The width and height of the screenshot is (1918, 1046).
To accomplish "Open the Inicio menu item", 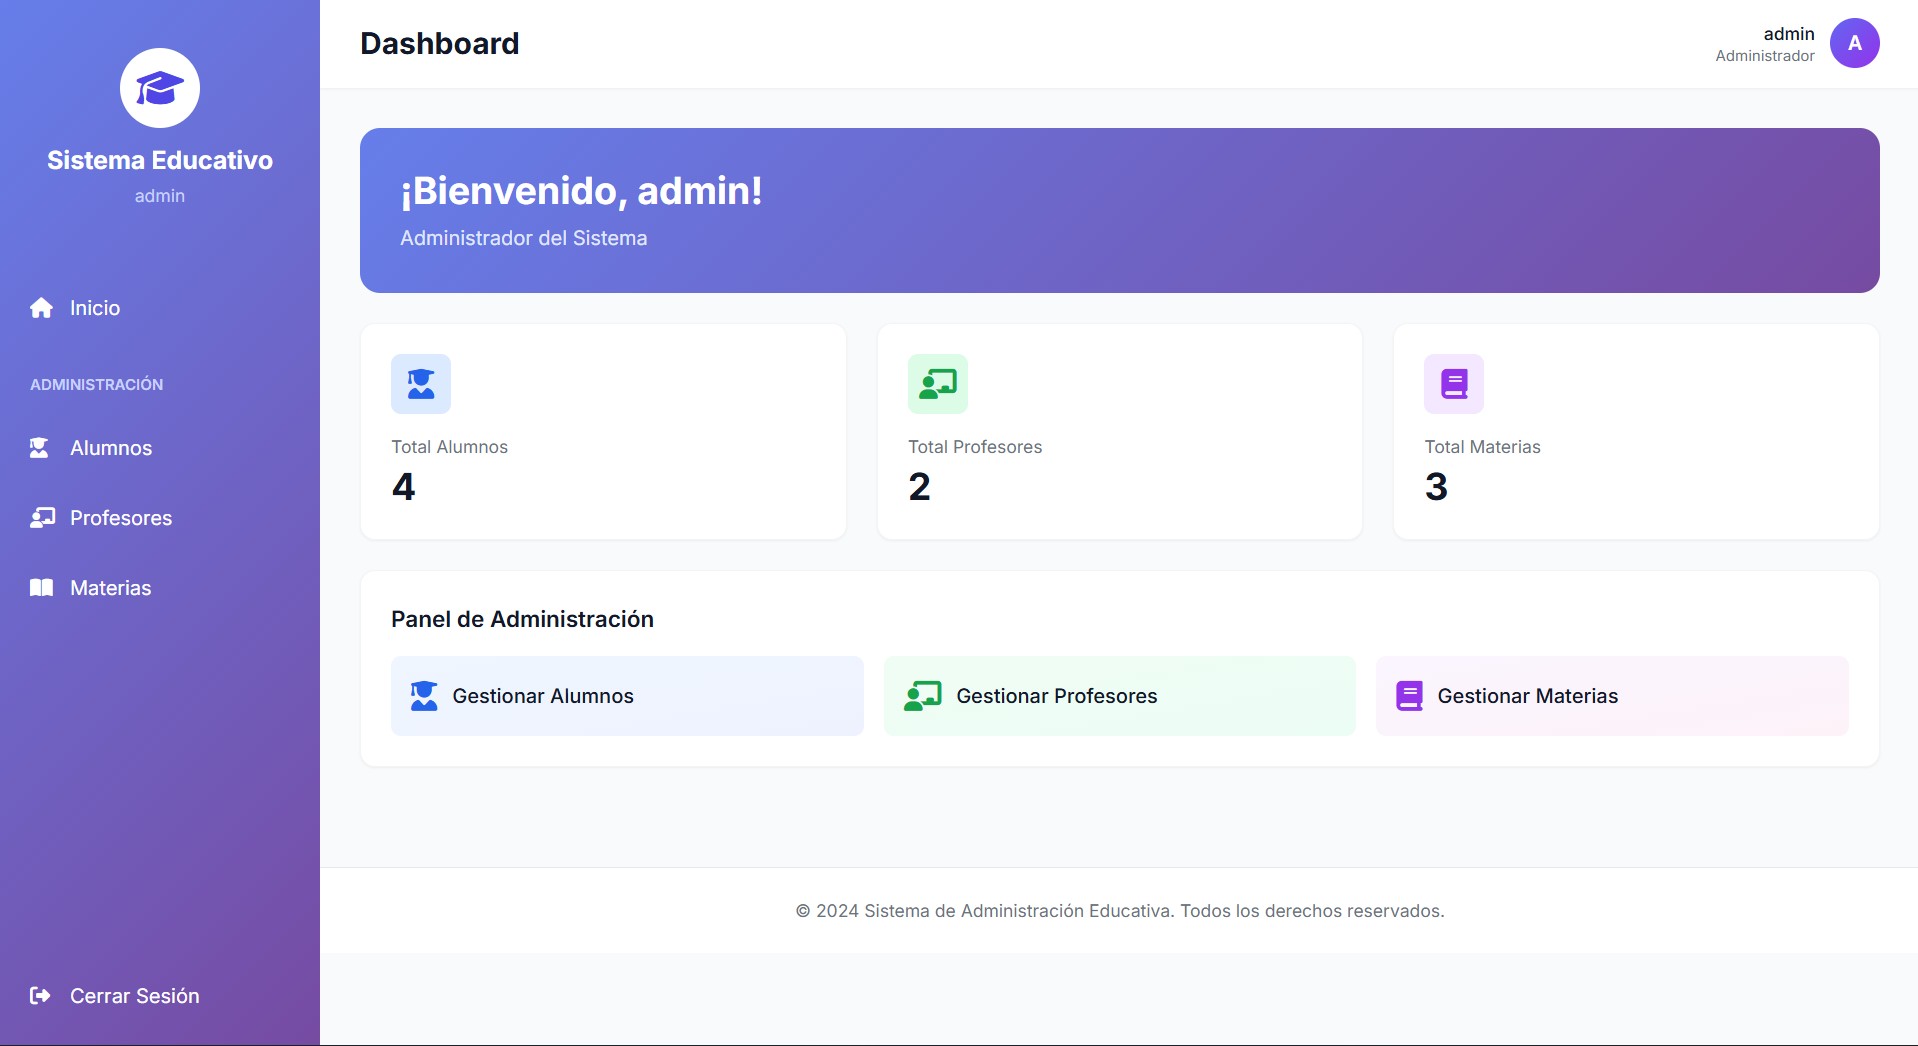I will click(x=94, y=307).
